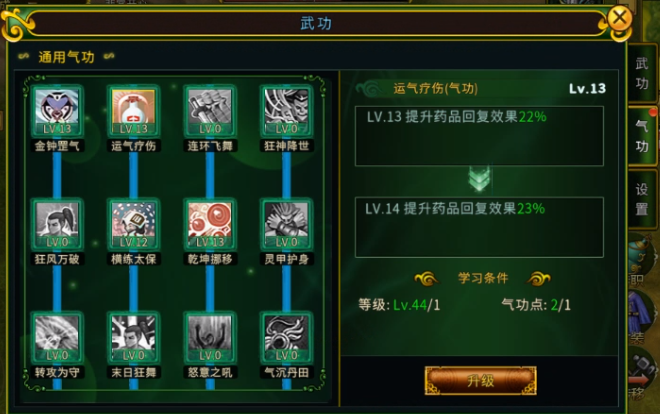
Task: Select the 怒意之吼 skill icon
Action: [210, 338]
